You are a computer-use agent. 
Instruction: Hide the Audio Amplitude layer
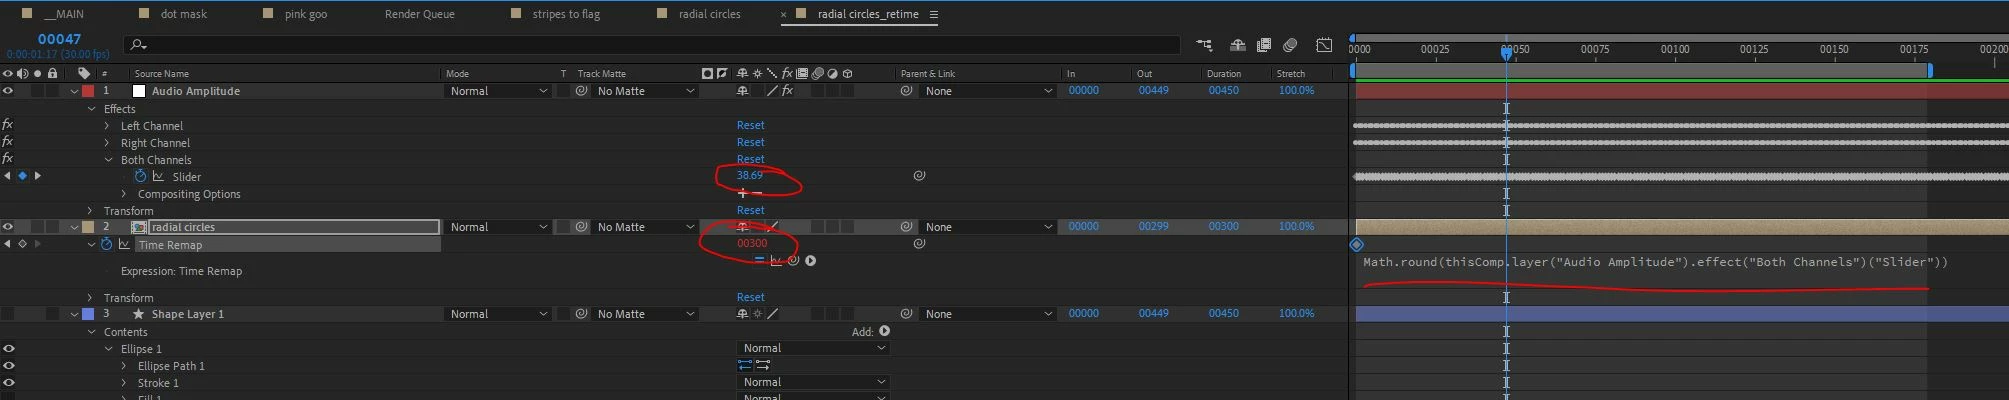(8, 91)
